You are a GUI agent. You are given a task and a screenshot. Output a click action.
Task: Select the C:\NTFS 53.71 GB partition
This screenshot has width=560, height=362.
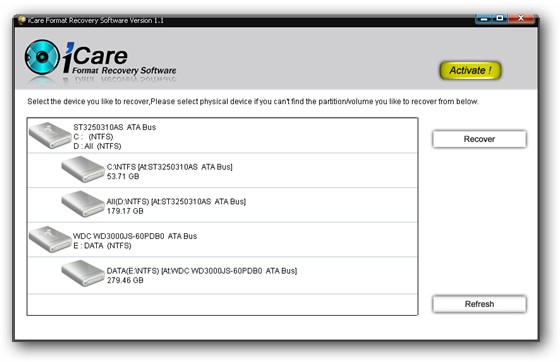point(222,171)
